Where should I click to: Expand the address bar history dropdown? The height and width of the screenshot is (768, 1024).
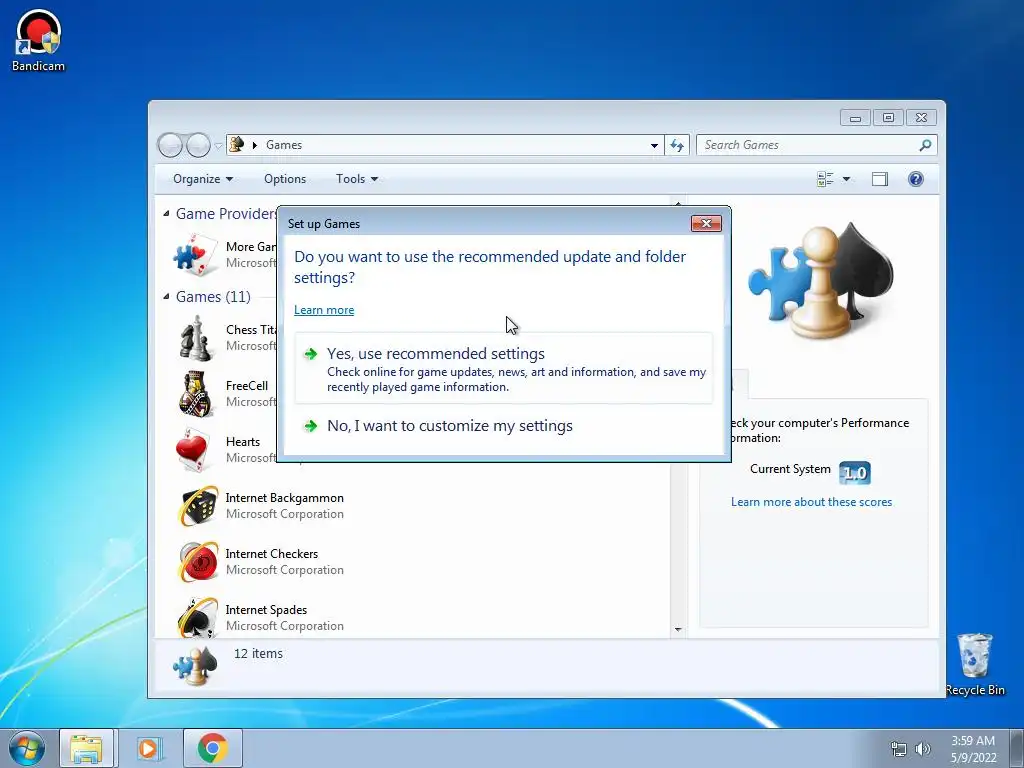pos(654,145)
